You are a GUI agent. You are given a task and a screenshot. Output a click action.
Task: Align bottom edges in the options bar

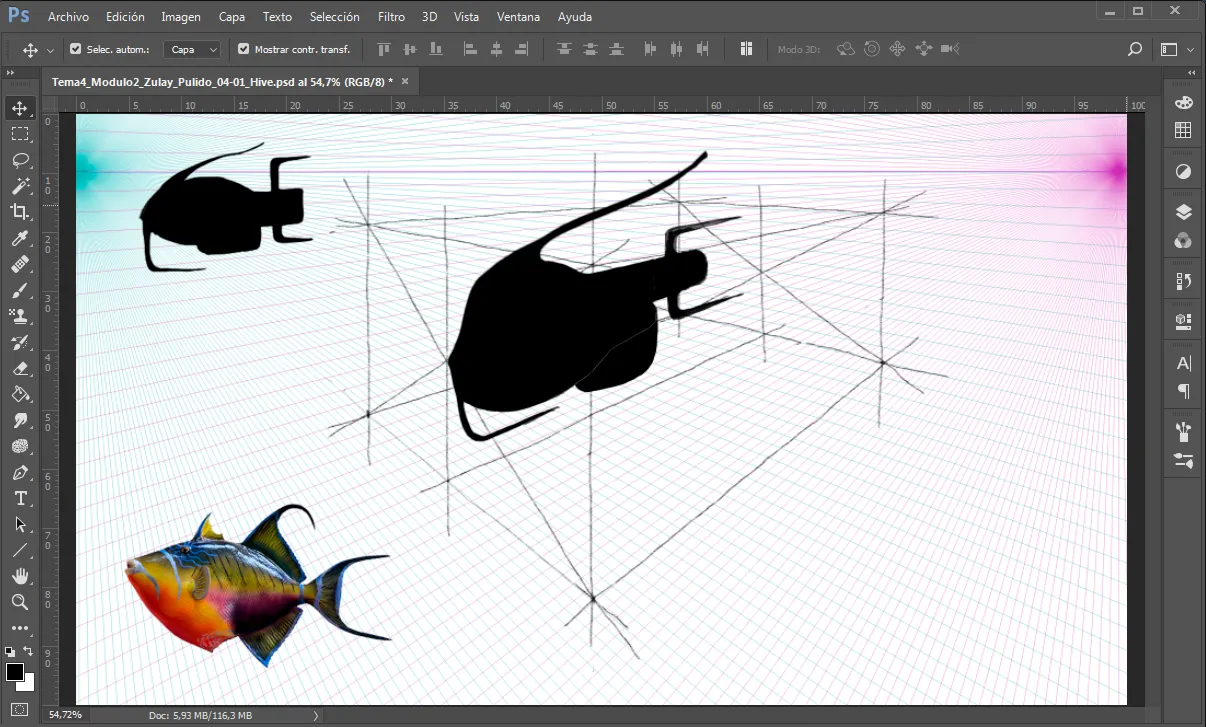436,49
